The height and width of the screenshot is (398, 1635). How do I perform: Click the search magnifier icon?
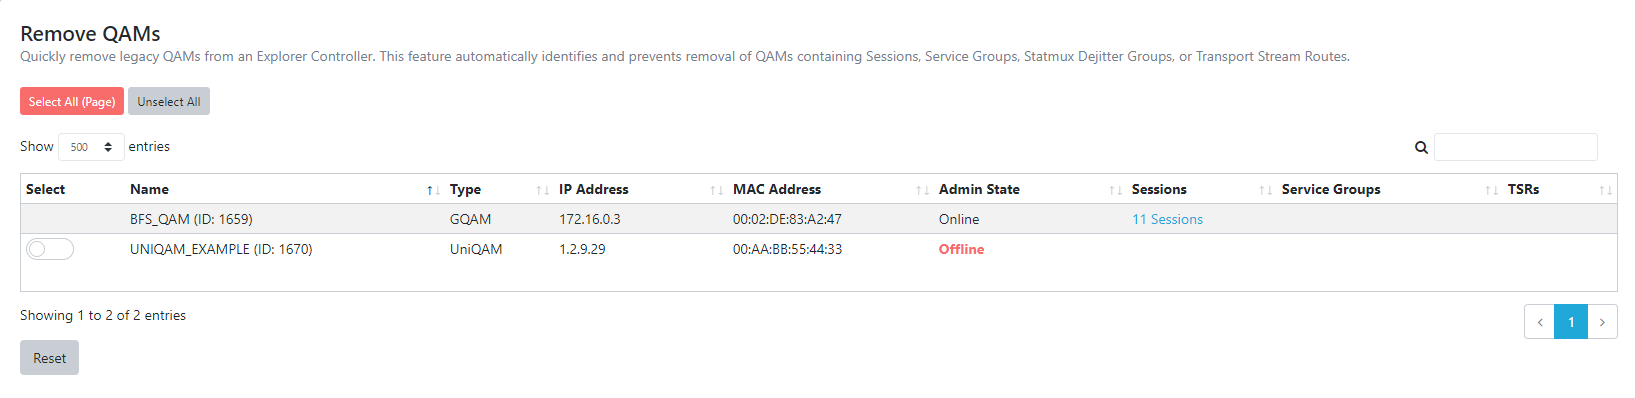tap(1421, 147)
